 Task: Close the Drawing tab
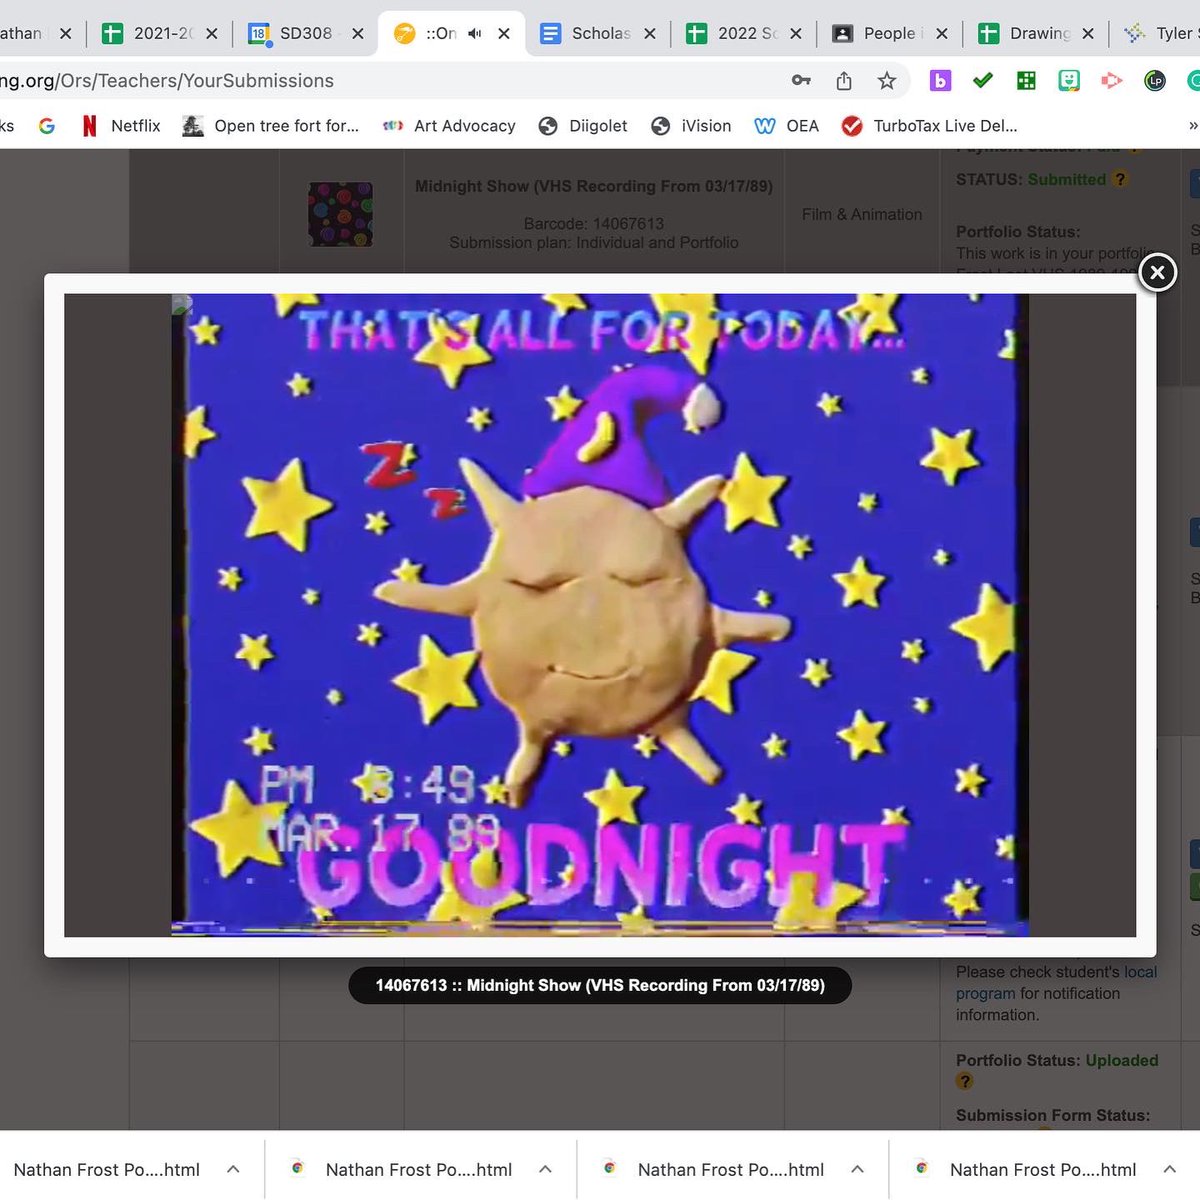coord(1088,34)
